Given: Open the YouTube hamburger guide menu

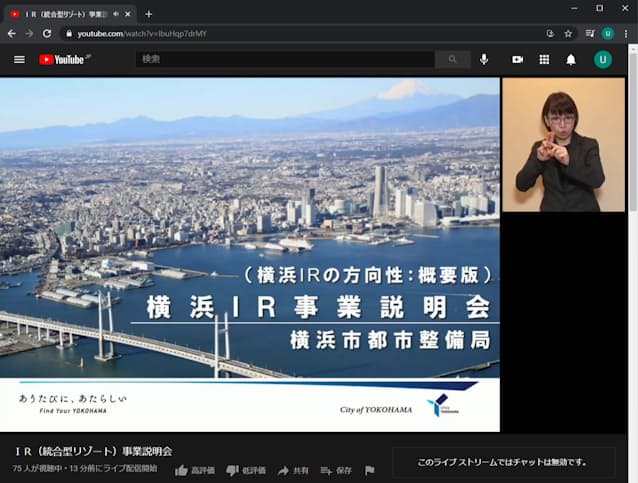Looking at the screenshot, I should click(18, 60).
